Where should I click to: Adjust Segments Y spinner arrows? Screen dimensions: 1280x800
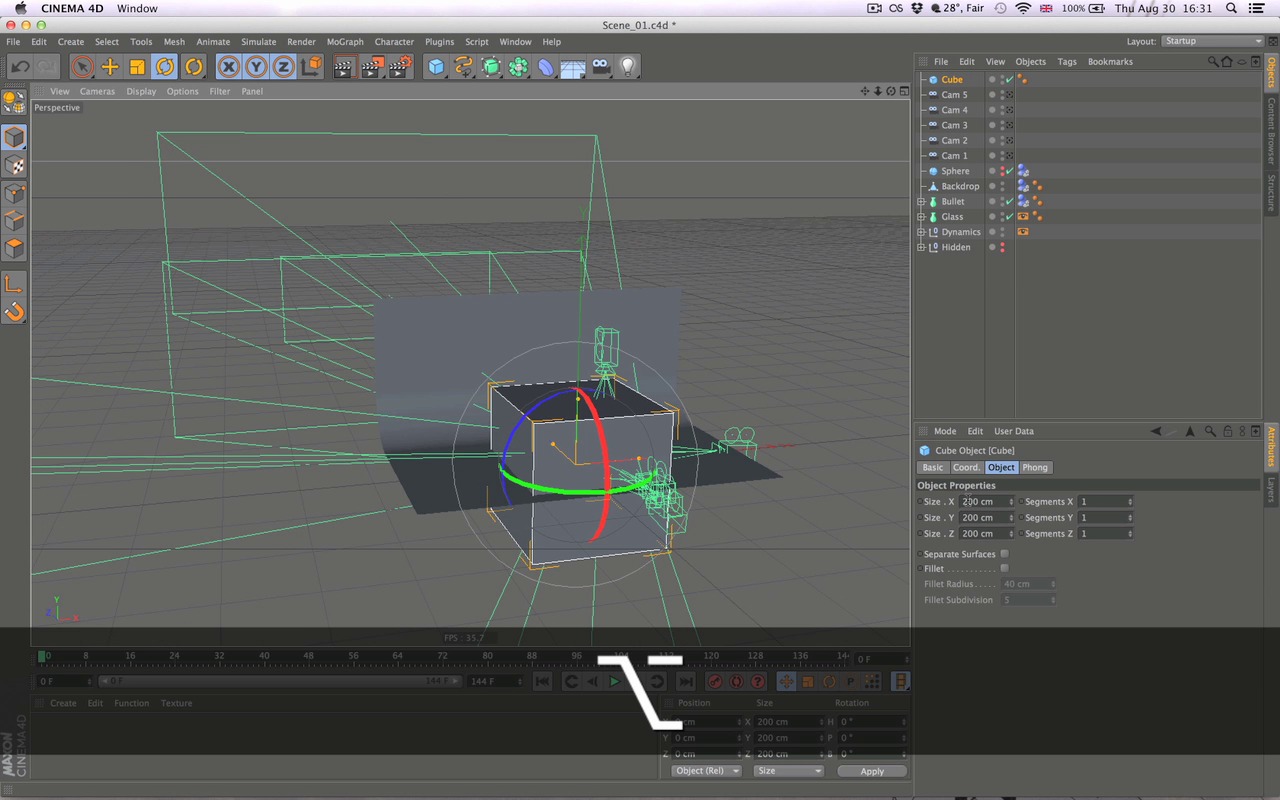pyautogui.click(x=1130, y=518)
